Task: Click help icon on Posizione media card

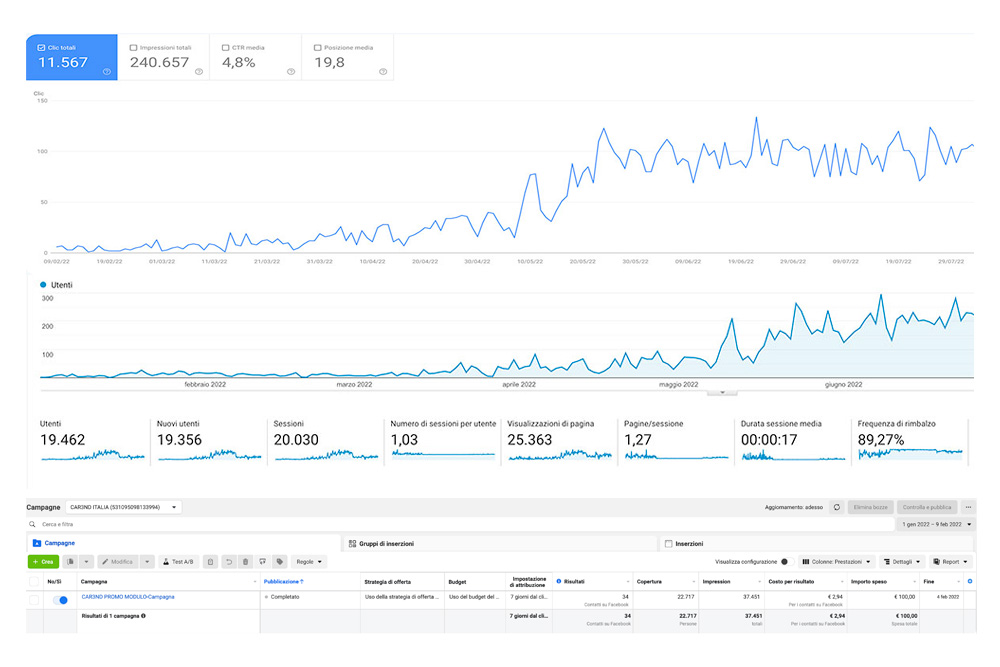Action: (382, 72)
